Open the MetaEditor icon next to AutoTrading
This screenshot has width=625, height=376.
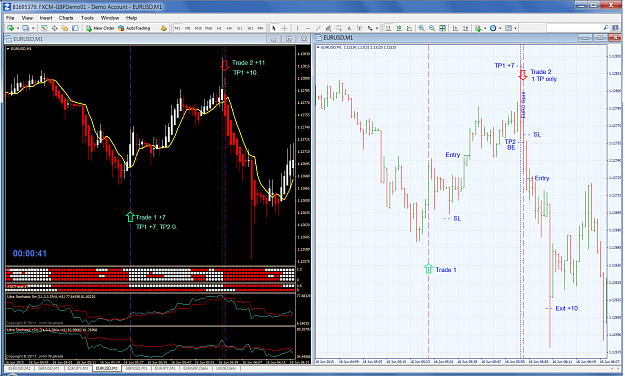click(x=164, y=28)
